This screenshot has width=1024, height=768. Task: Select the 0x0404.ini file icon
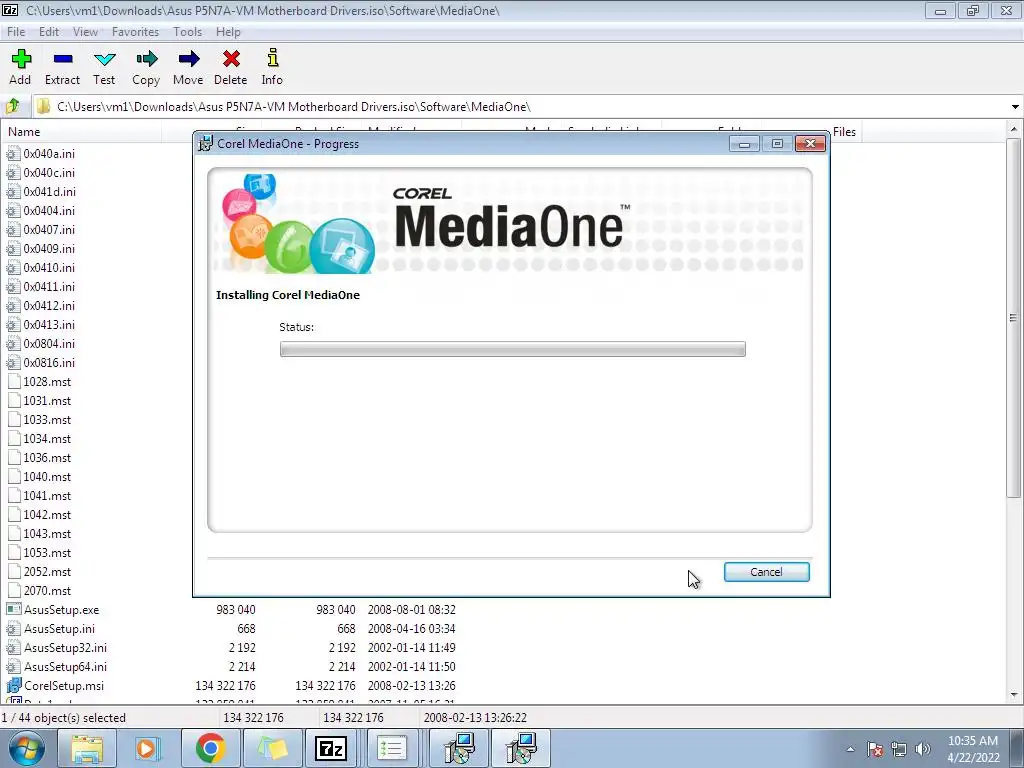(13, 210)
